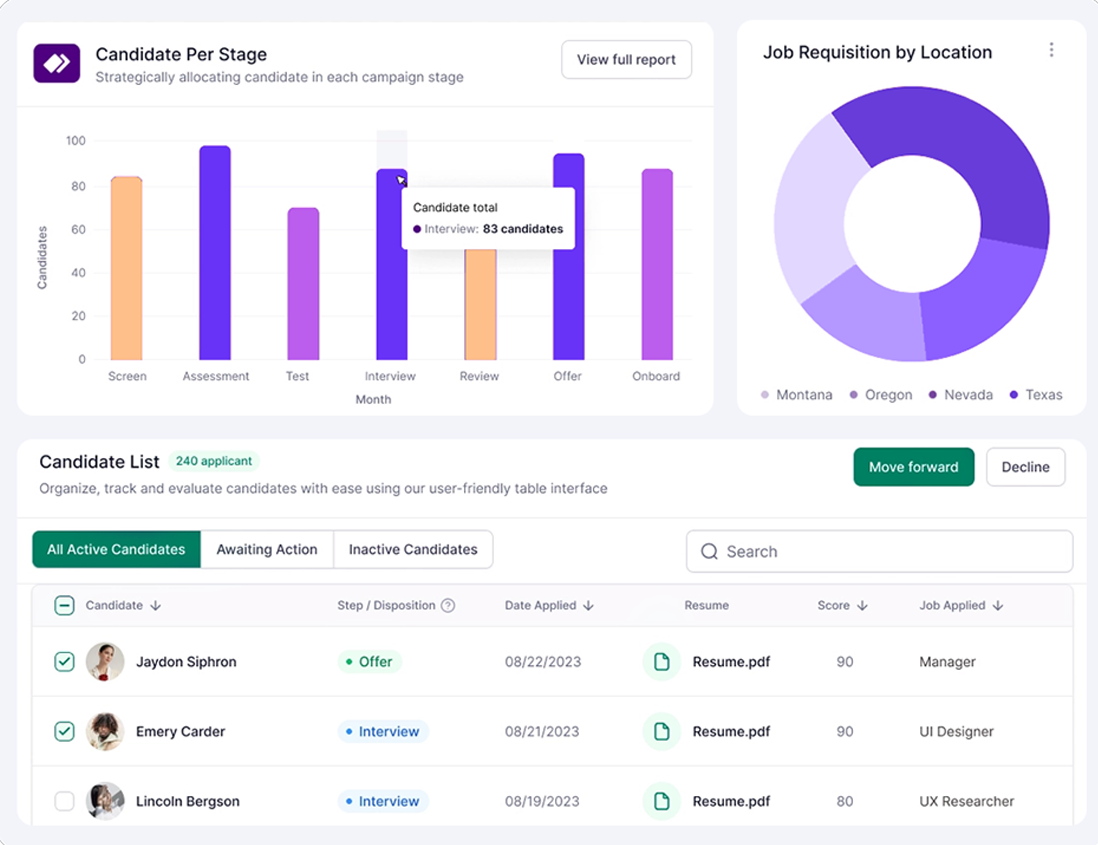Click the Move forward button

913,467
